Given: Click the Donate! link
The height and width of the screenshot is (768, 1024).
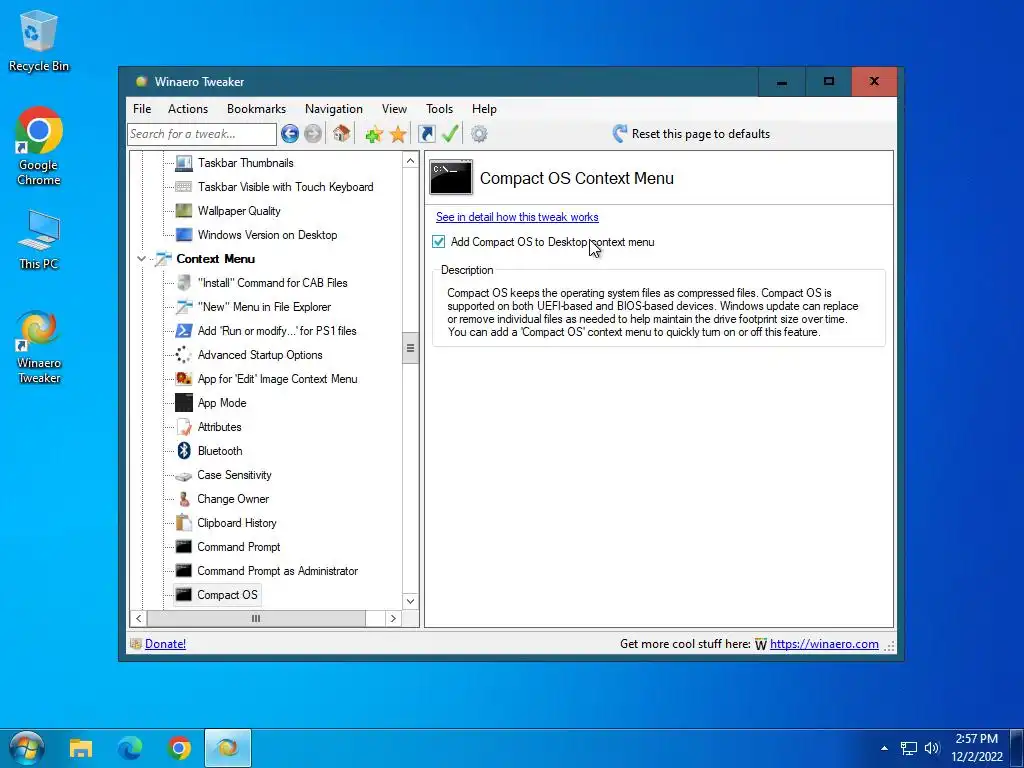Looking at the screenshot, I should click(165, 644).
